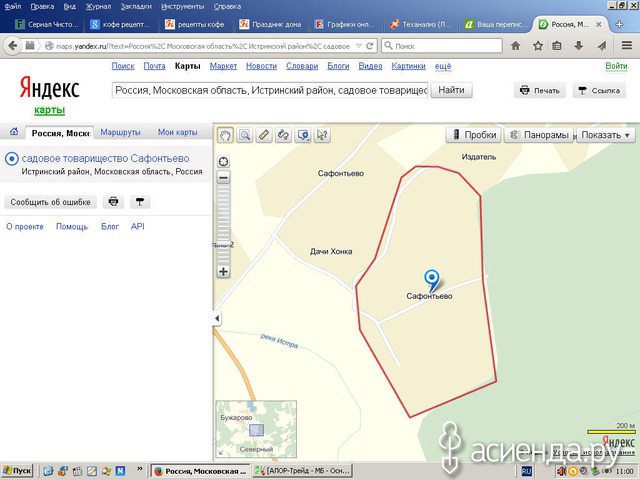The width and height of the screenshot is (640, 480).
Task: Close the active Россия, М... tab
Action: [x=598, y=24]
